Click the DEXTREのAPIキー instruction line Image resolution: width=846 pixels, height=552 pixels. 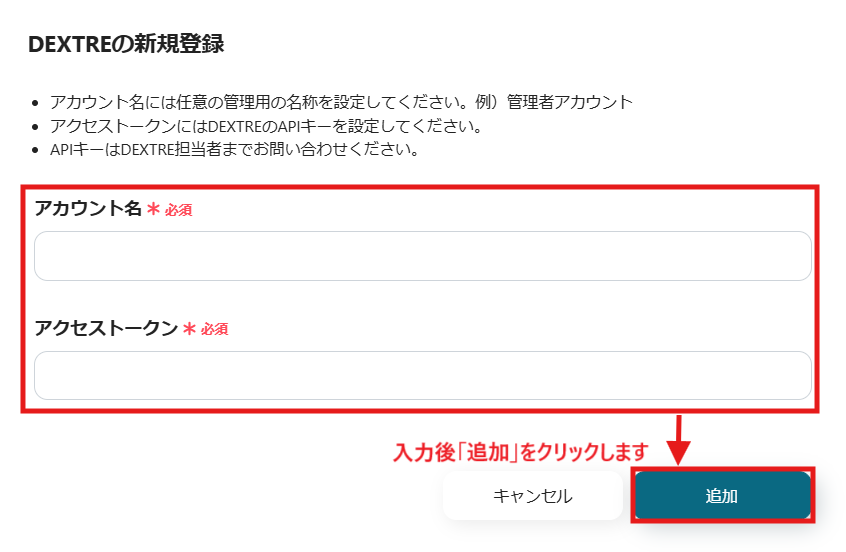tap(267, 127)
